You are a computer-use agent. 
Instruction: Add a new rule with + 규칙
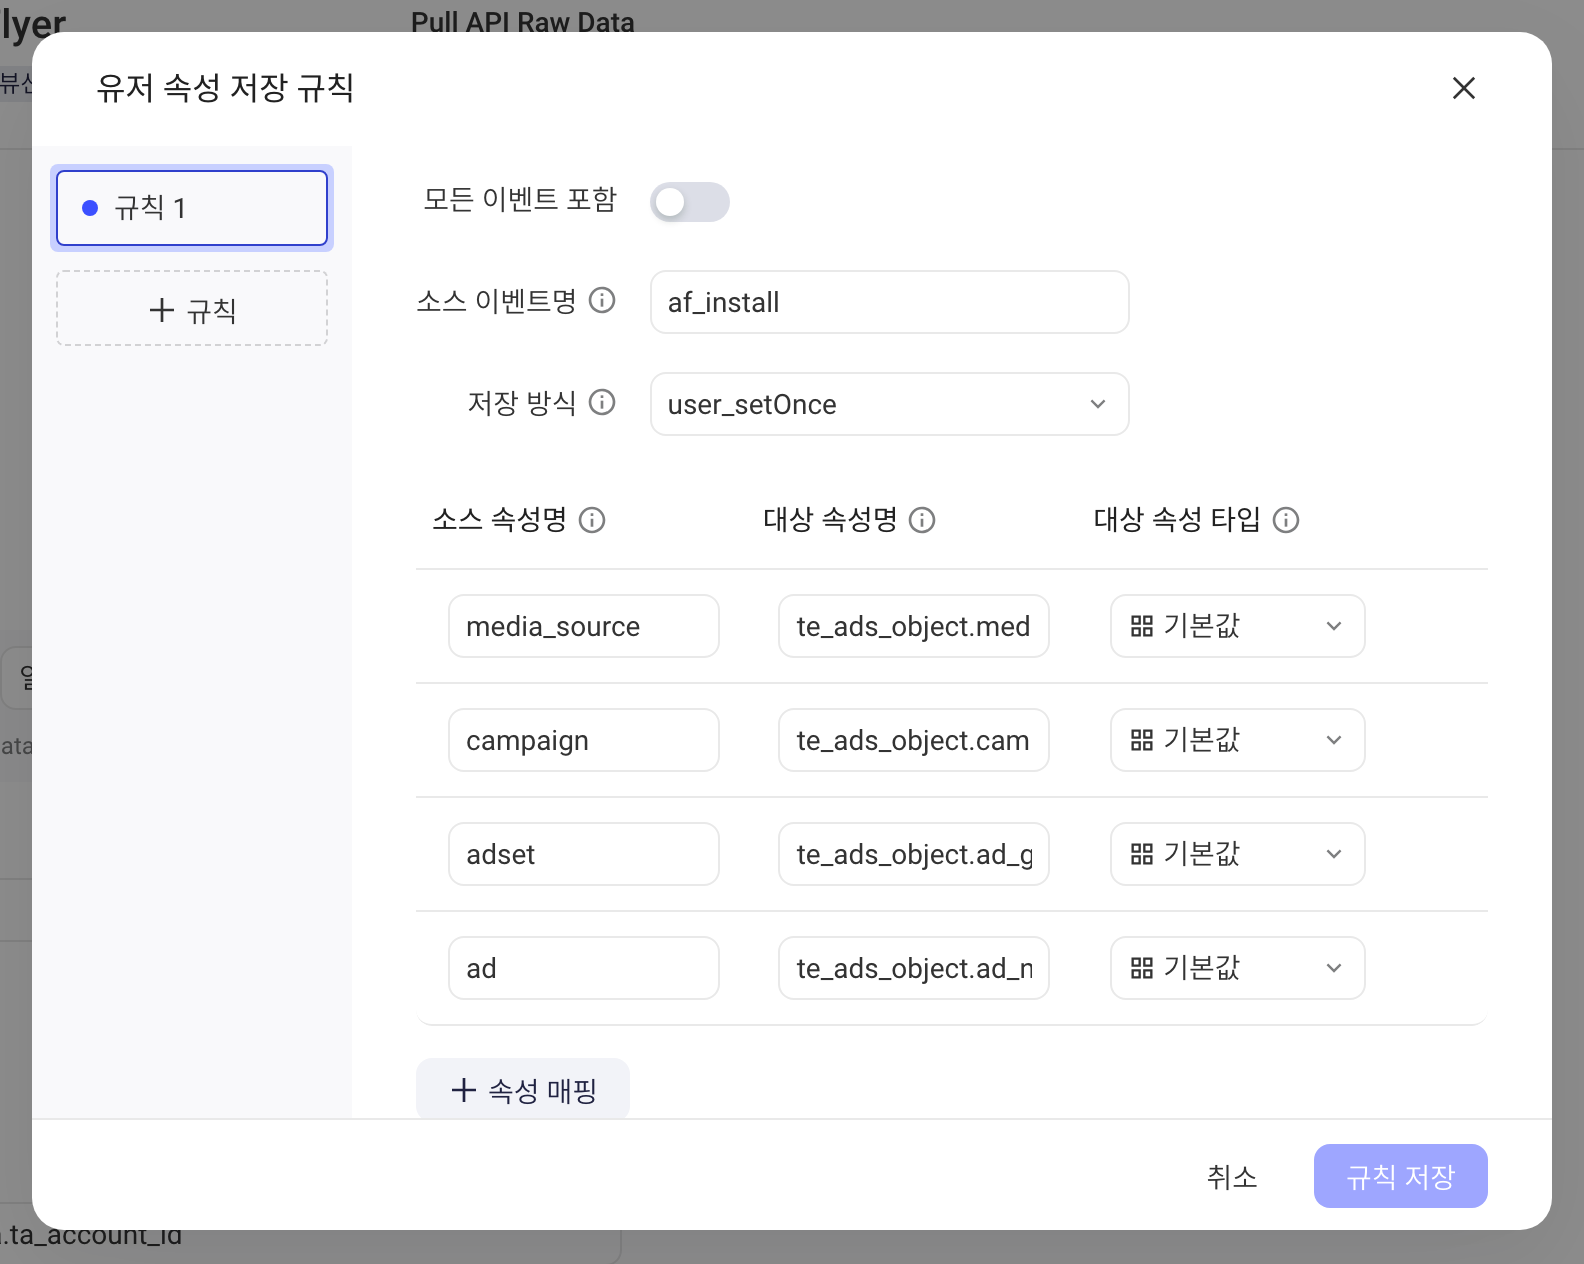[192, 309]
